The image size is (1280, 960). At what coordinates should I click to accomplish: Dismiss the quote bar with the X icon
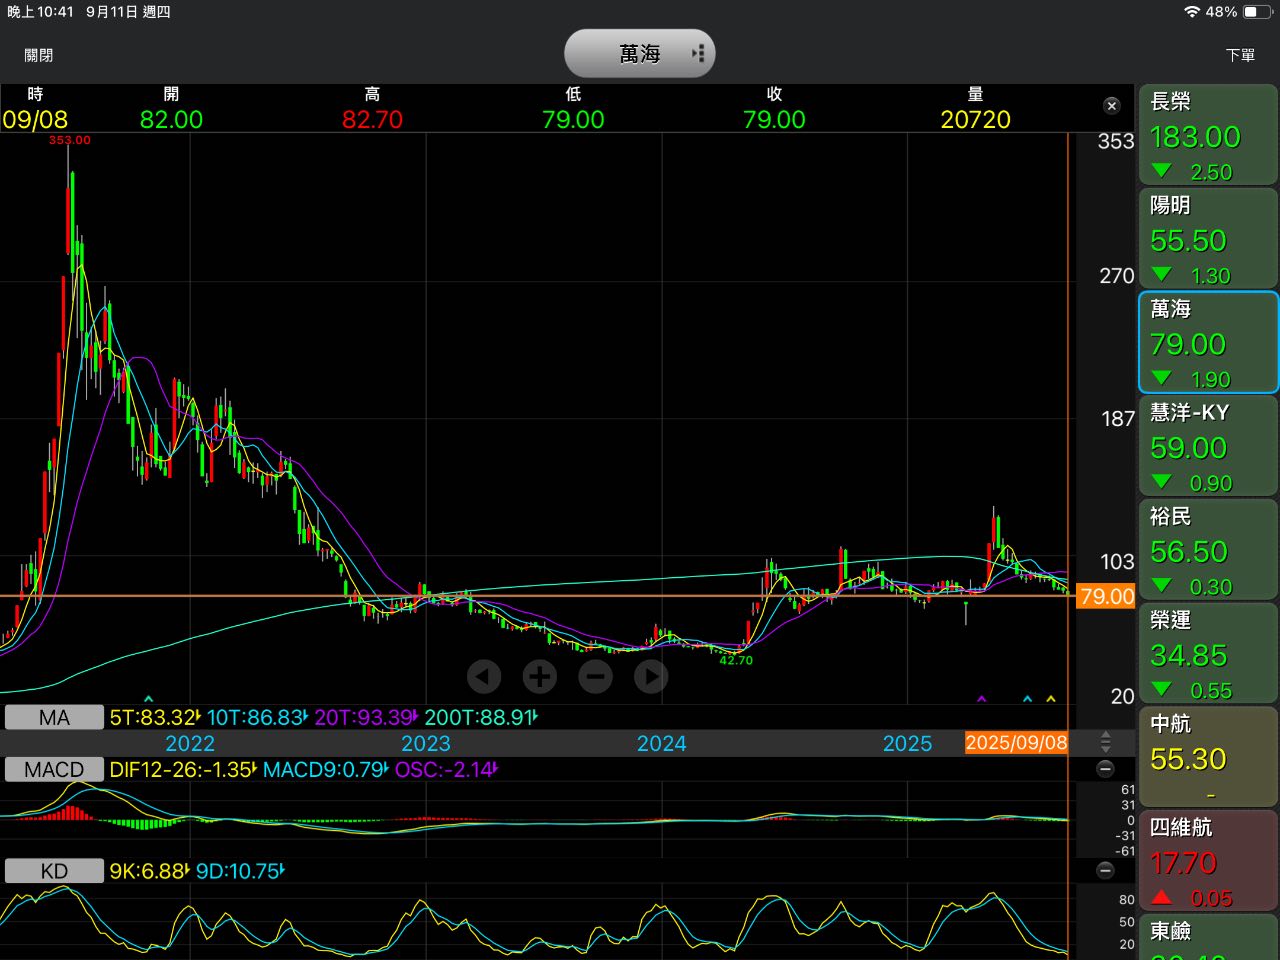[x=1111, y=106]
